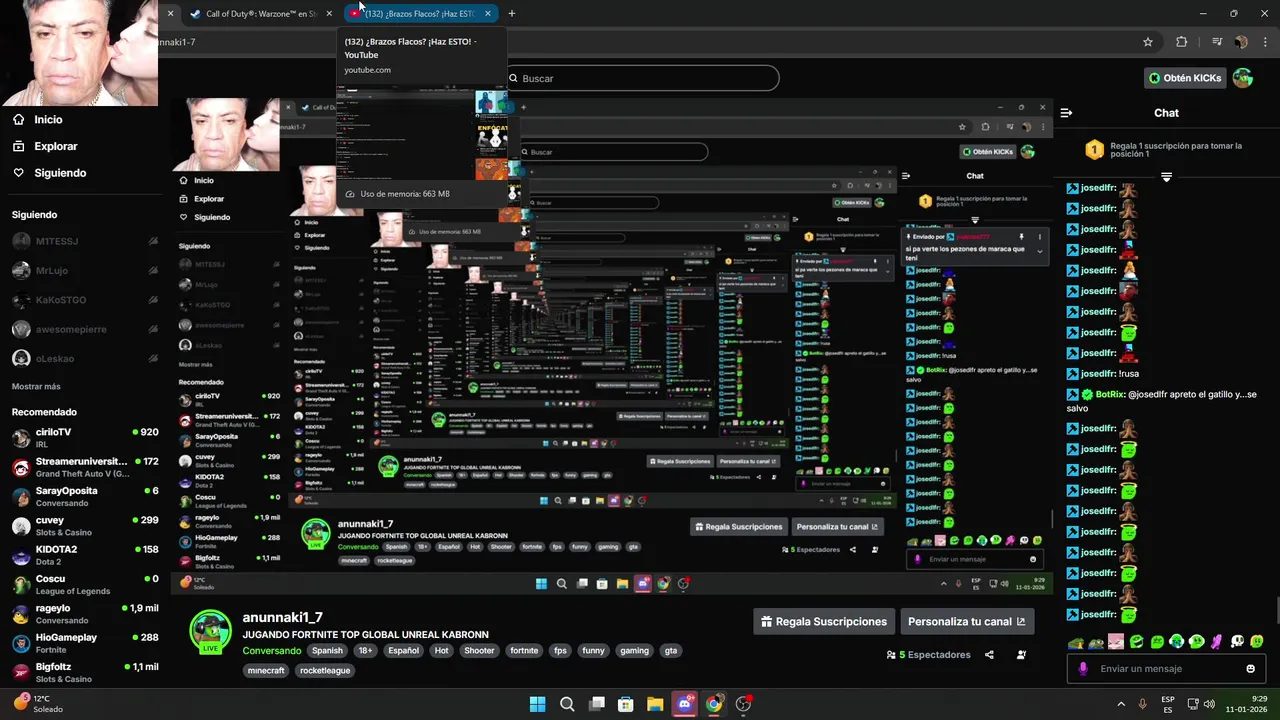Switch to the Call of Duty Warzone tab

[259, 14]
